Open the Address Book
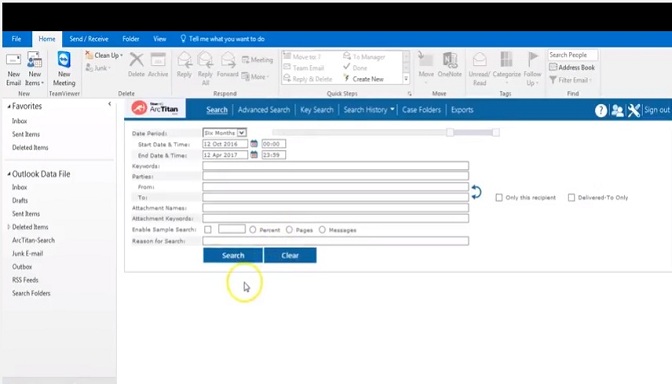Viewport: 672px width, 384px height. 572,67
